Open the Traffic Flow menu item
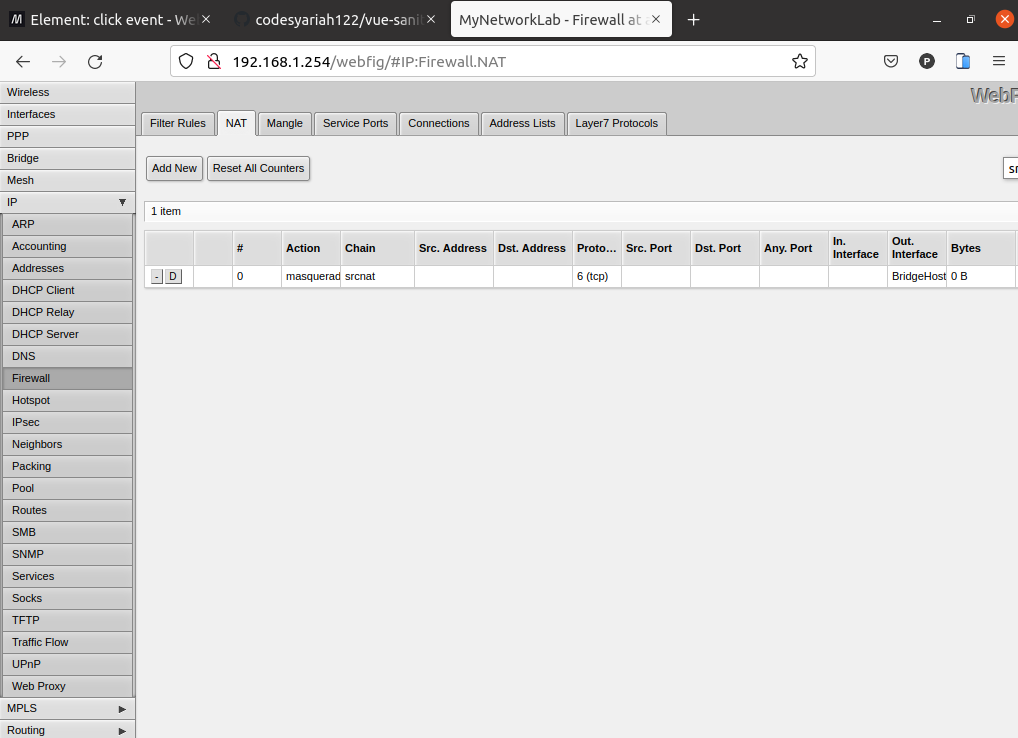This screenshot has height=738, width=1018. (x=68, y=643)
